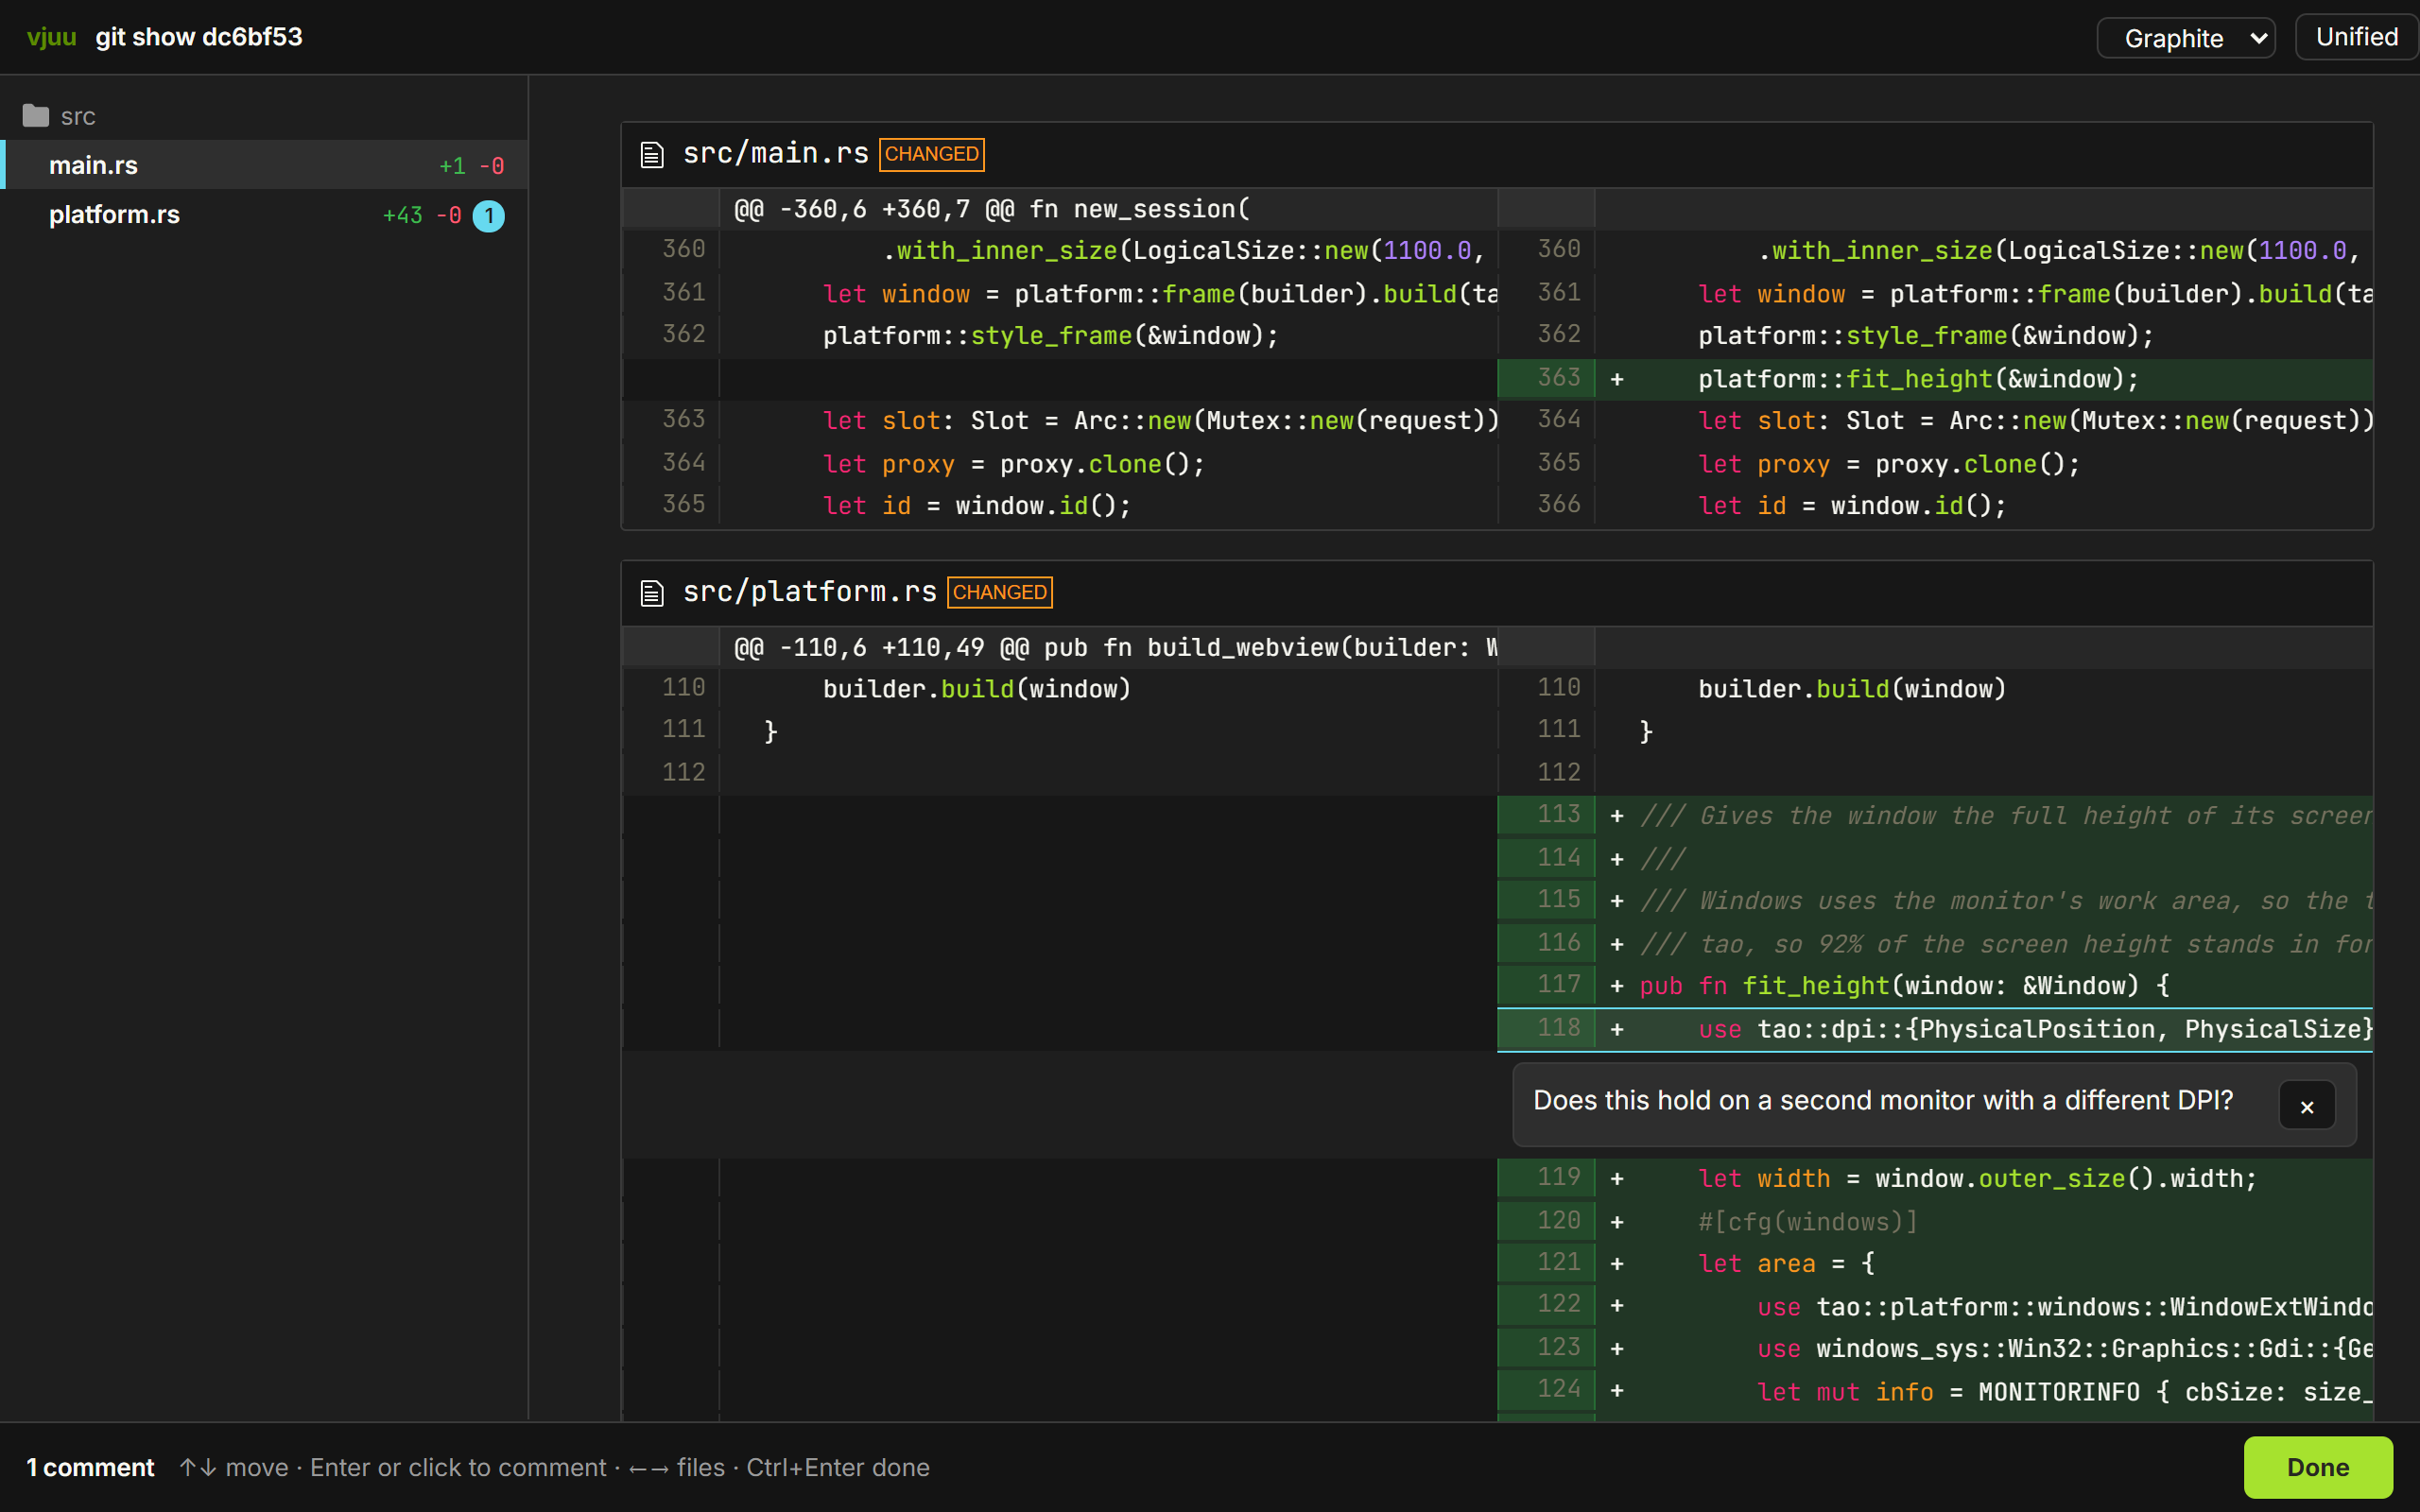Click the file icon beside src/main.rs header
2420x1512 pixels.
(652, 154)
